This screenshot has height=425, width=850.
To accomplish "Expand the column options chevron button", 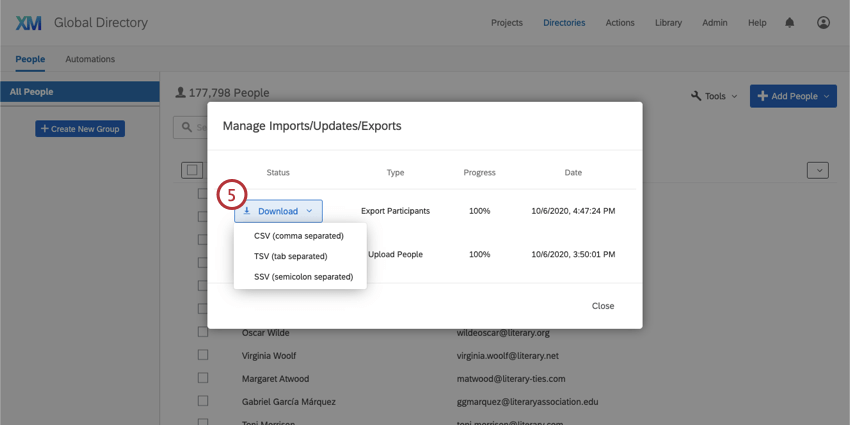I will click(x=817, y=170).
